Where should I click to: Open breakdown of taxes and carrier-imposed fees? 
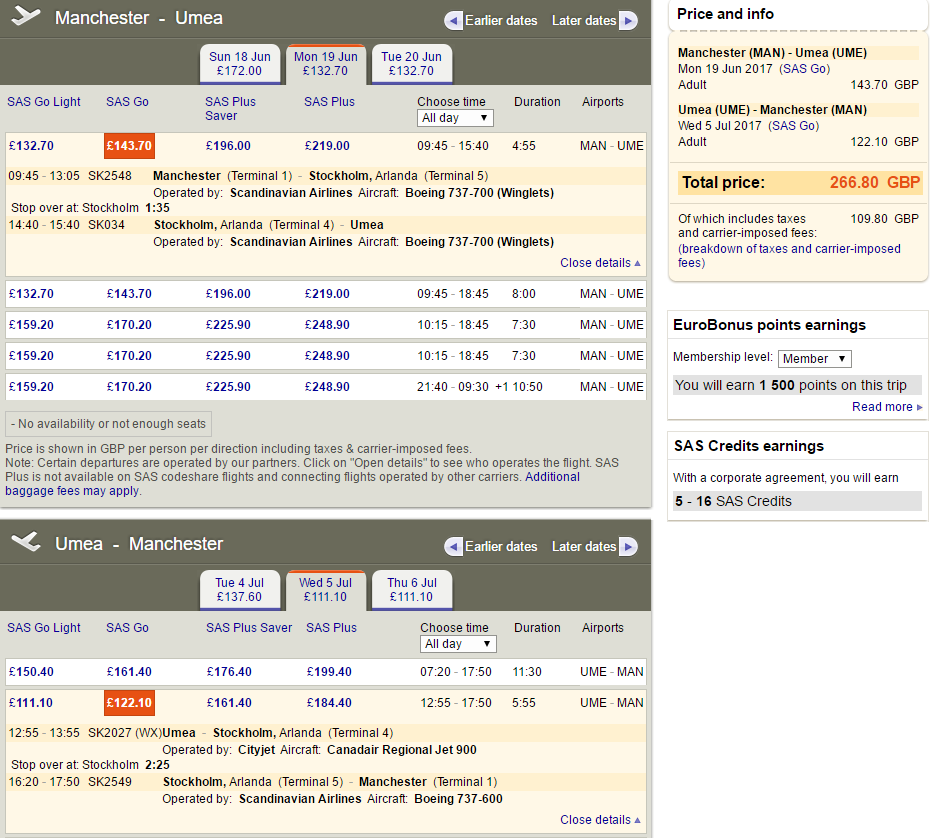[789, 256]
